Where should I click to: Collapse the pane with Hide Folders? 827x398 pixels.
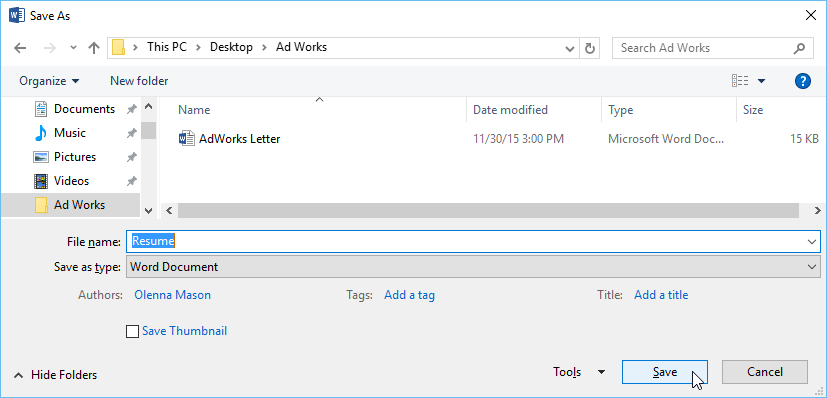[55, 375]
